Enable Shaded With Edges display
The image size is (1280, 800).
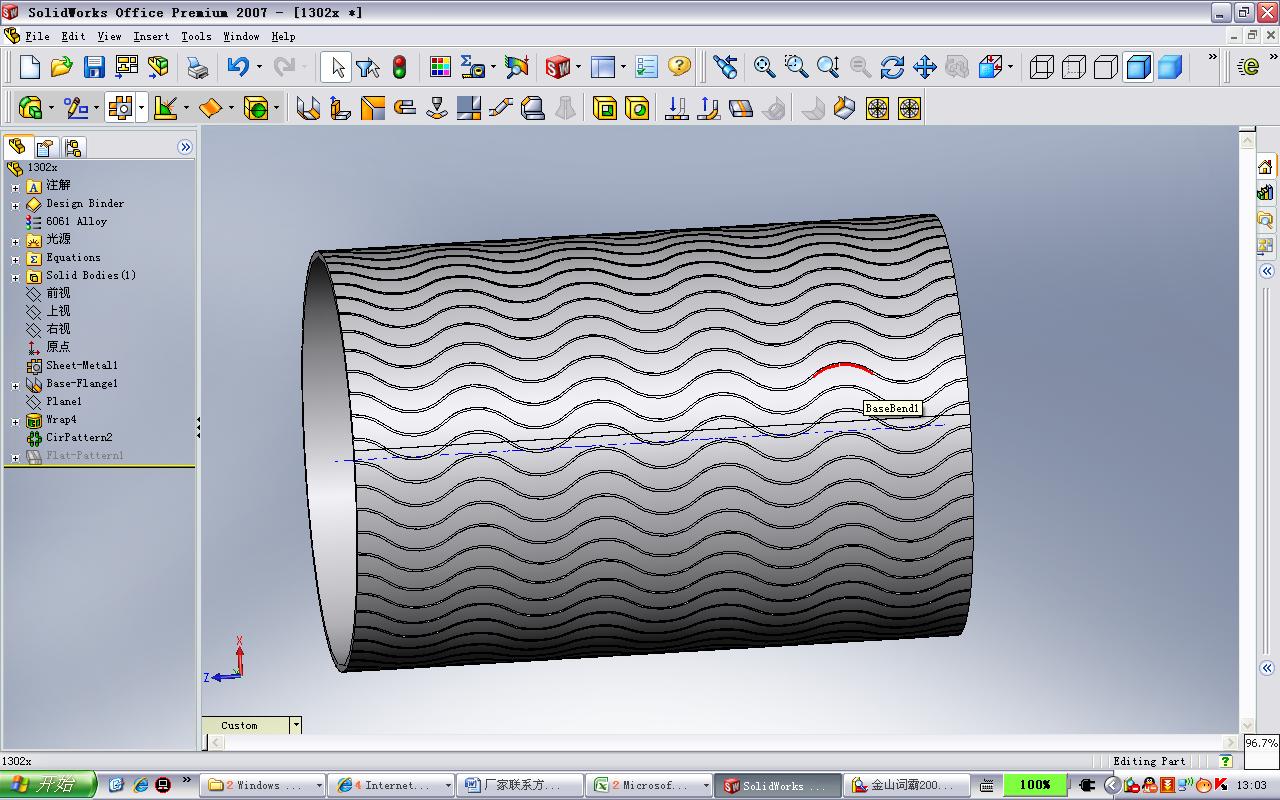coord(1138,67)
